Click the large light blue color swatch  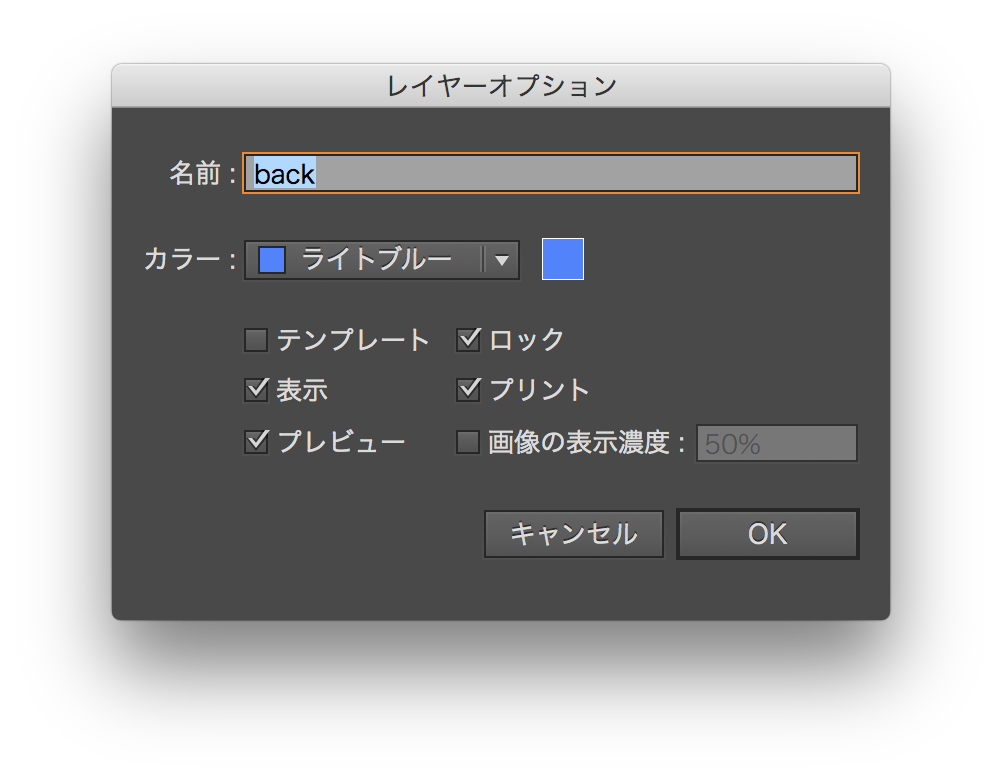point(562,259)
